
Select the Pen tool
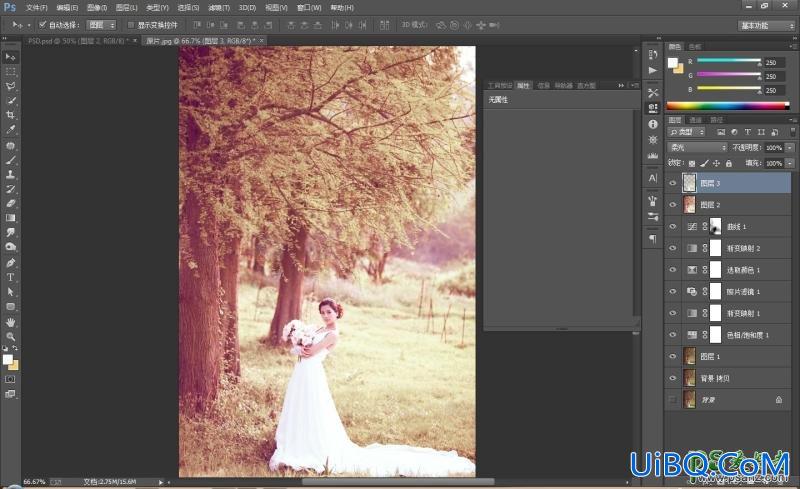[x=10, y=263]
